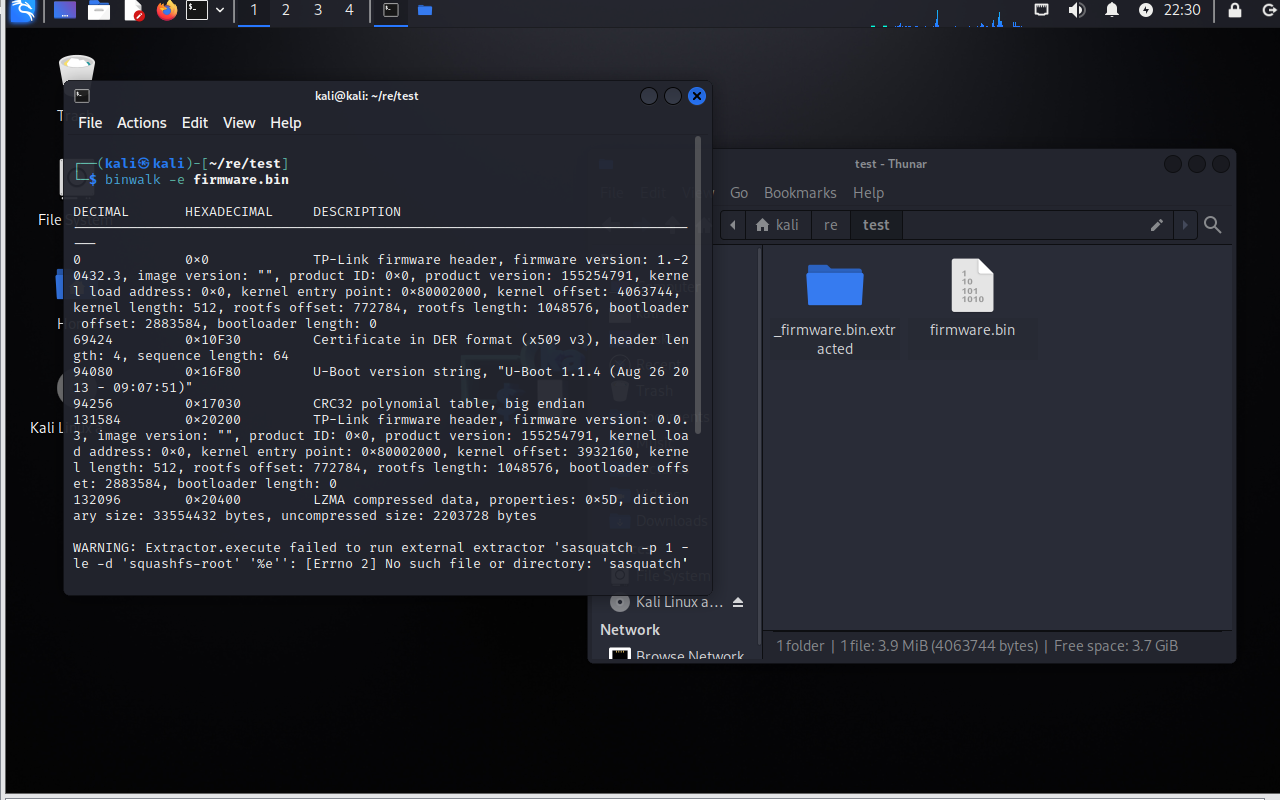Image resolution: width=1280 pixels, height=800 pixels.
Task: Select the _firmware.bin.extracted folder
Action: 835,309
